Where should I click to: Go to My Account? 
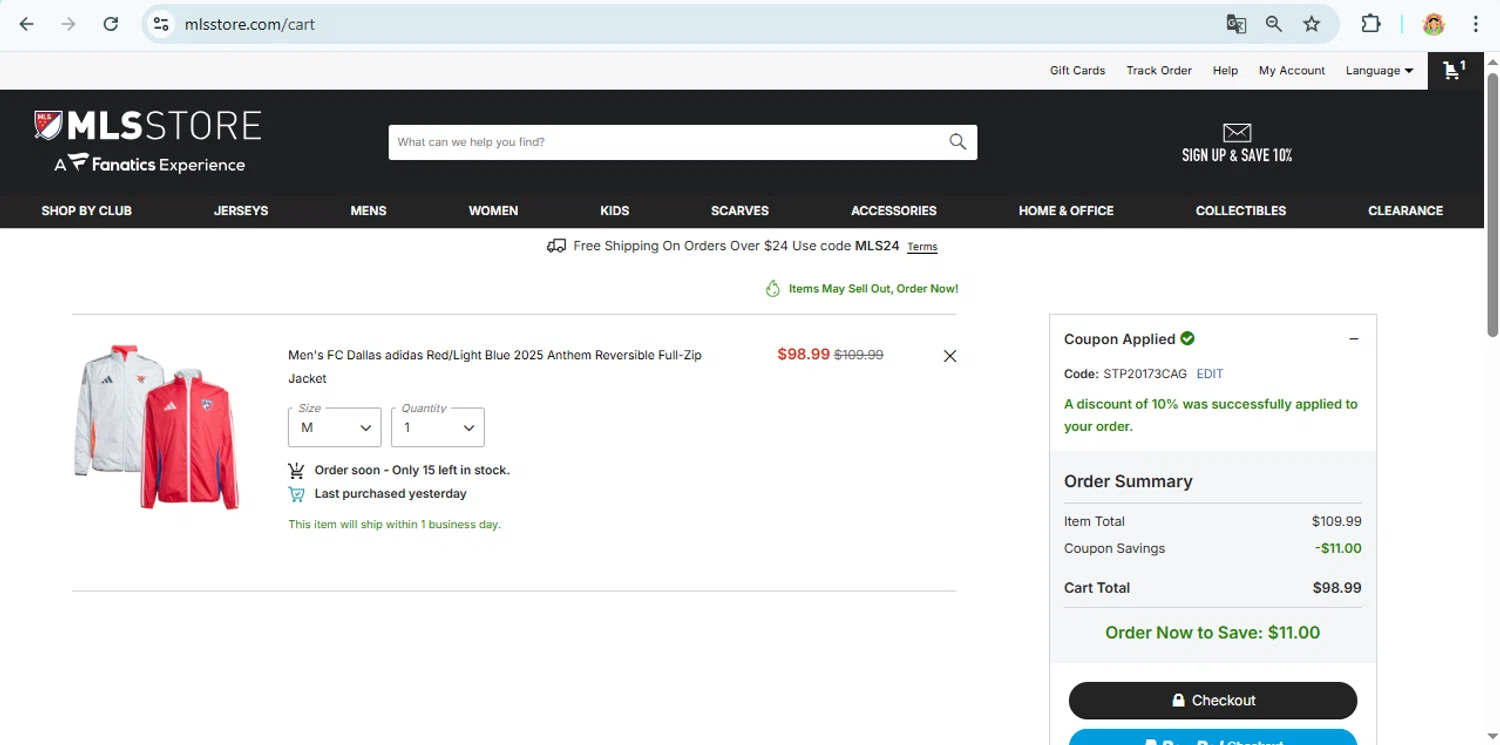1292,70
